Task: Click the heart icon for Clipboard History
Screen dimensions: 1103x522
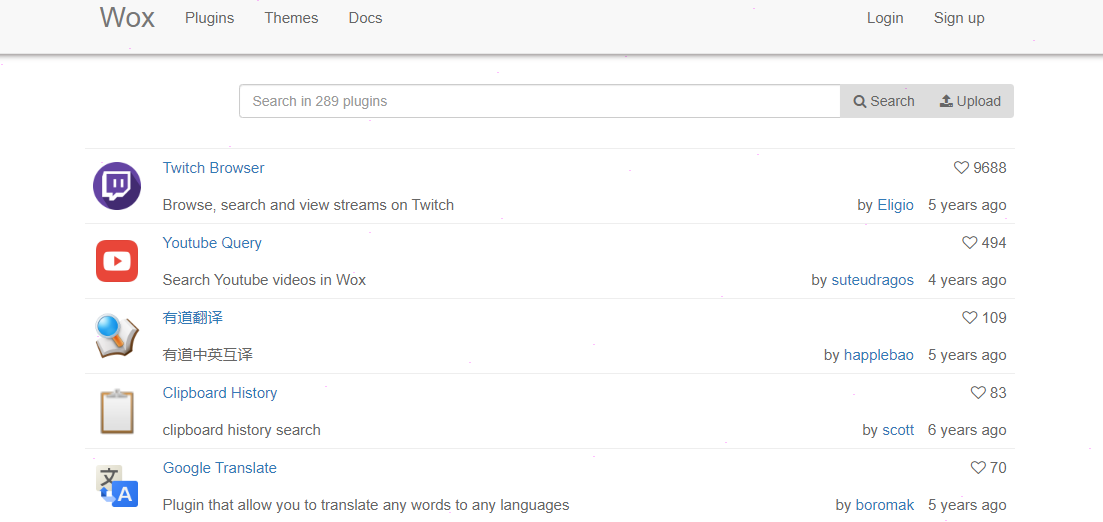Action: (978, 393)
